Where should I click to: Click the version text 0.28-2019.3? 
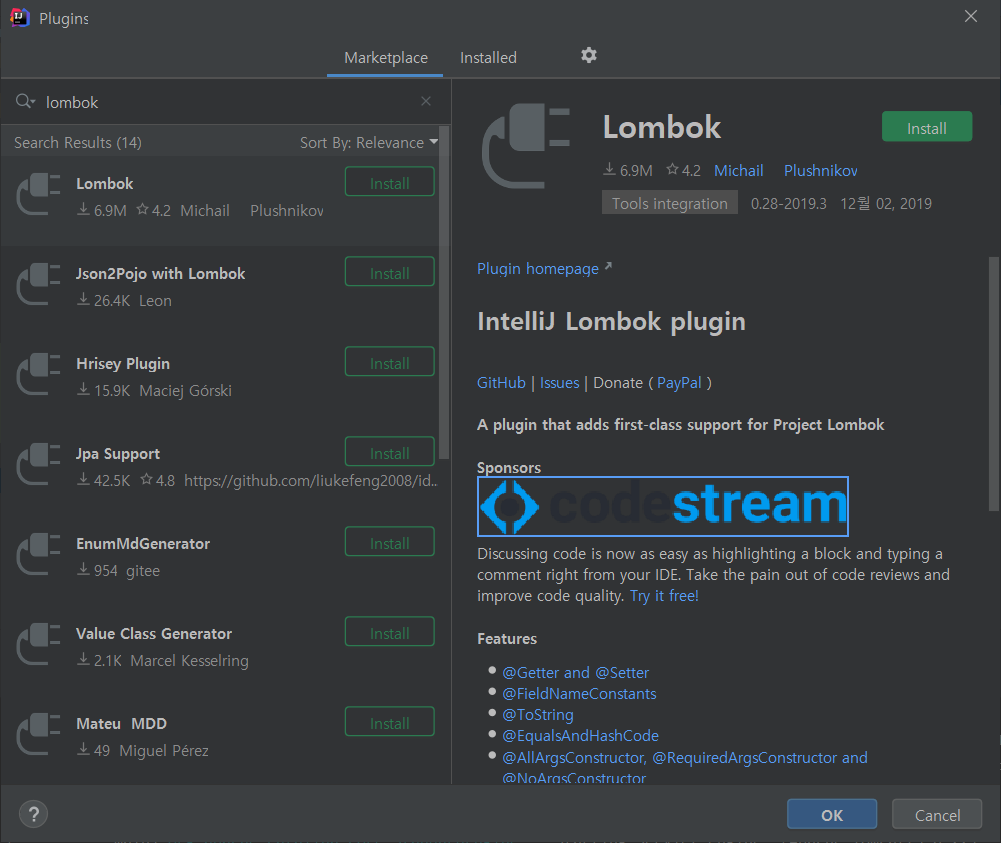coord(788,204)
